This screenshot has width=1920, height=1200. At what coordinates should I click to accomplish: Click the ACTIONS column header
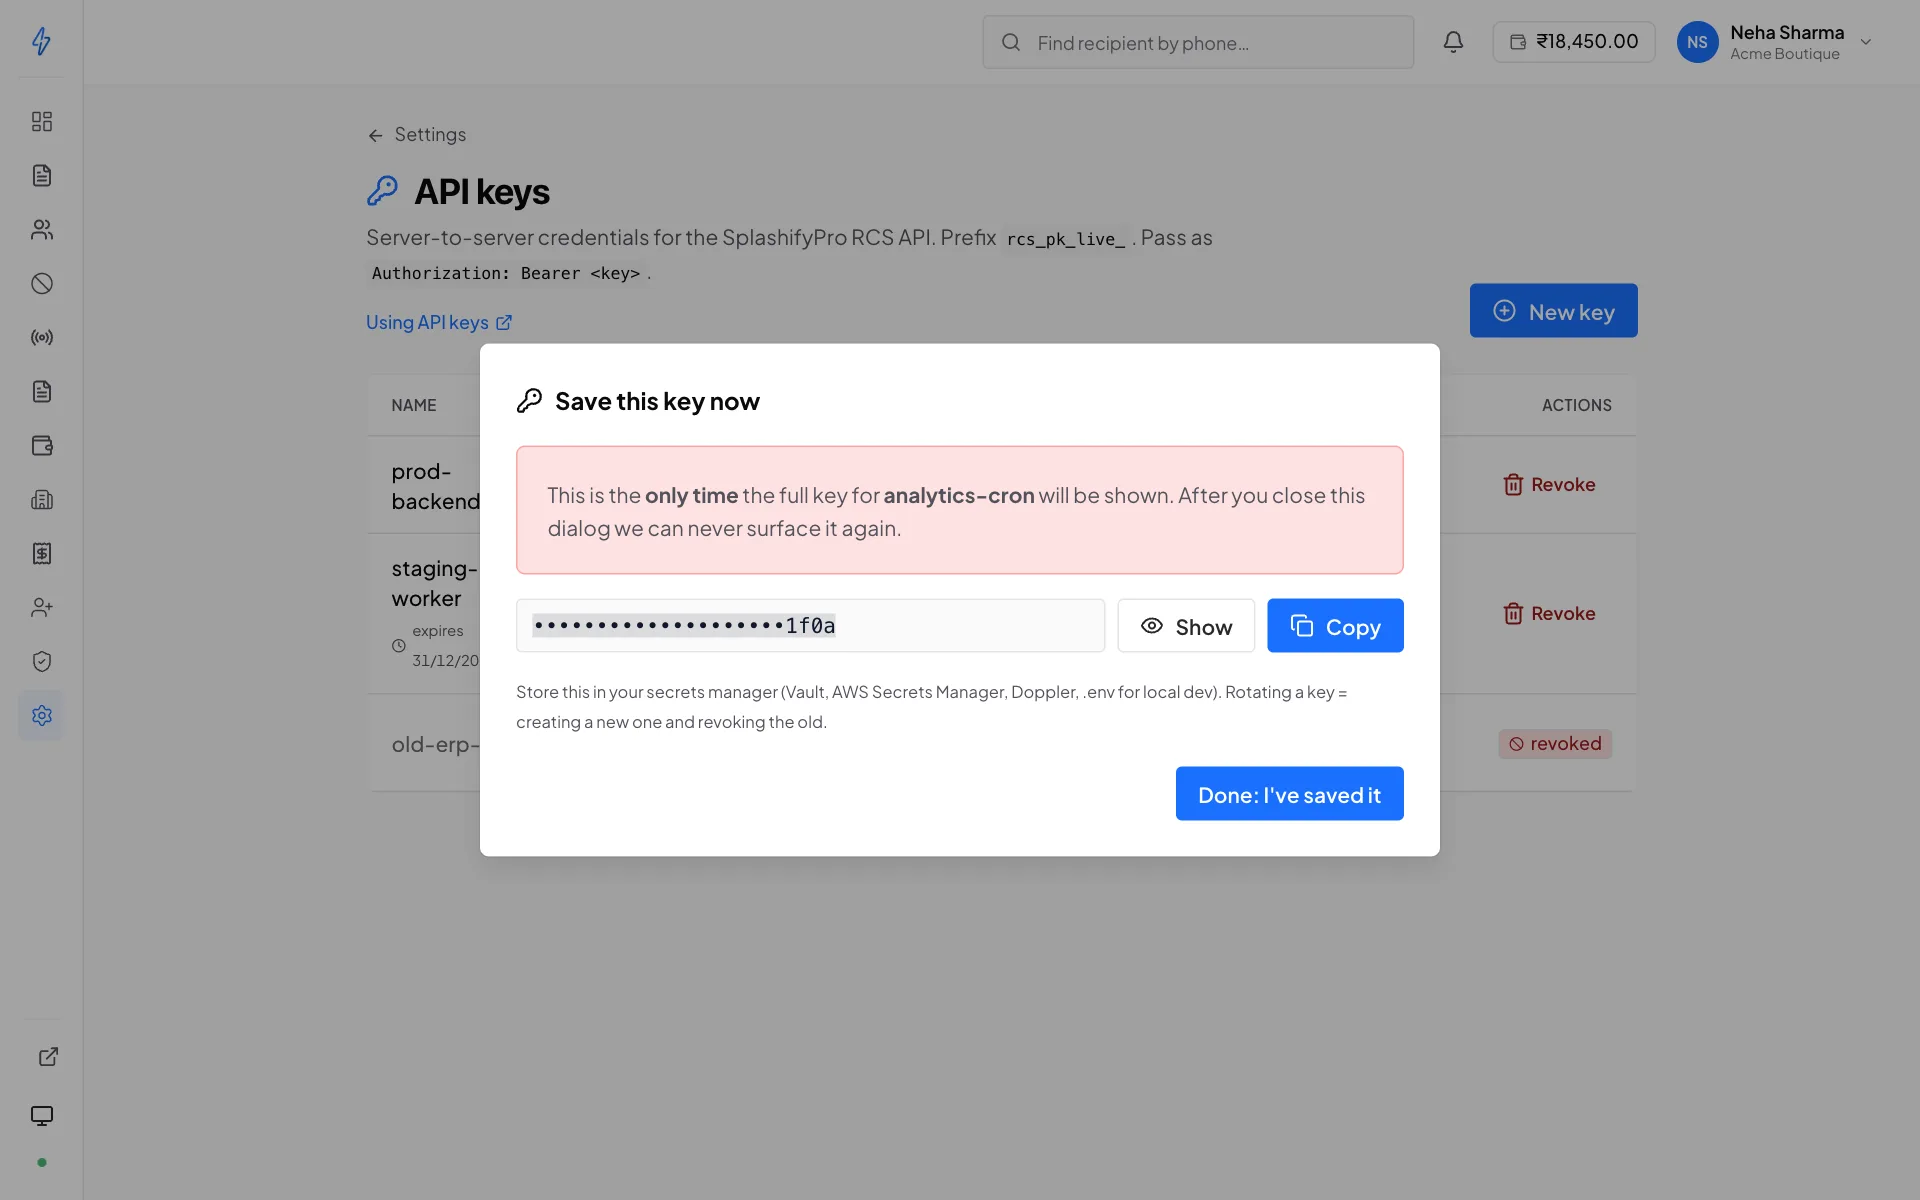tap(1576, 406)
